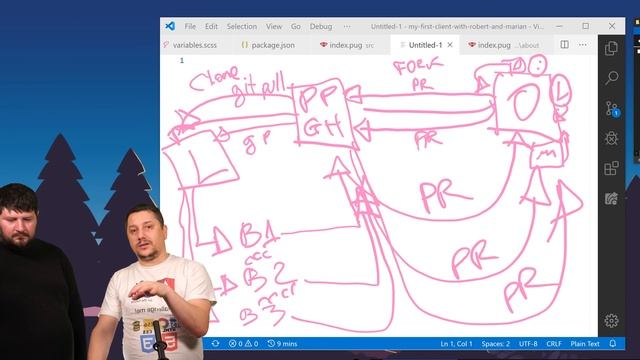The image size is (640, 360).
Task: Select language mode Plain Text
Action: (x=585, y=344)
